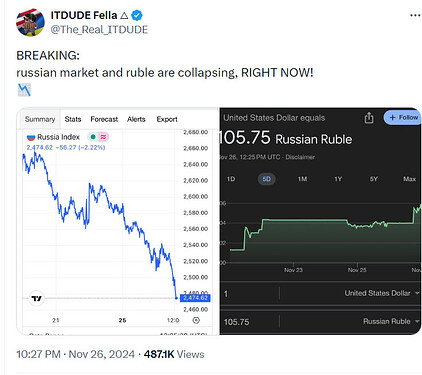Screen dimensions: 422x375
Task: Toggle the green dot indicator beside Russia Index
Action: pos(93,137)
